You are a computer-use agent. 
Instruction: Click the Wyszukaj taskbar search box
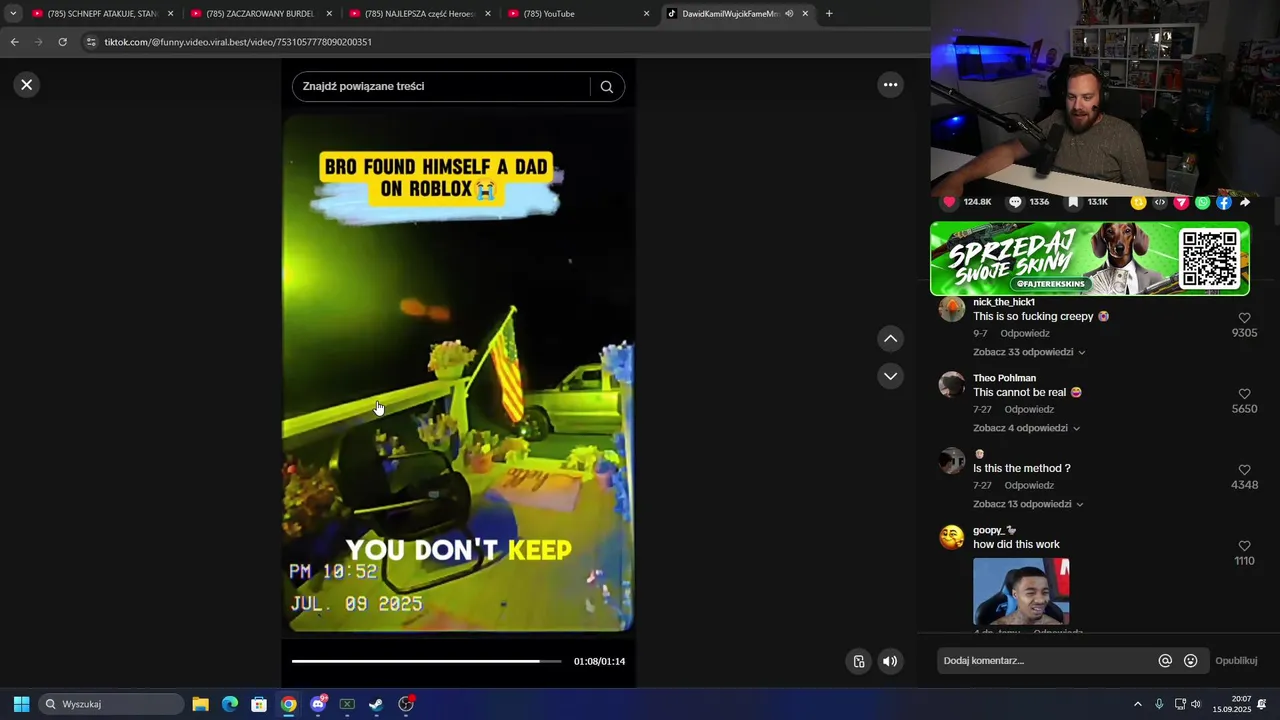[111, 704]
